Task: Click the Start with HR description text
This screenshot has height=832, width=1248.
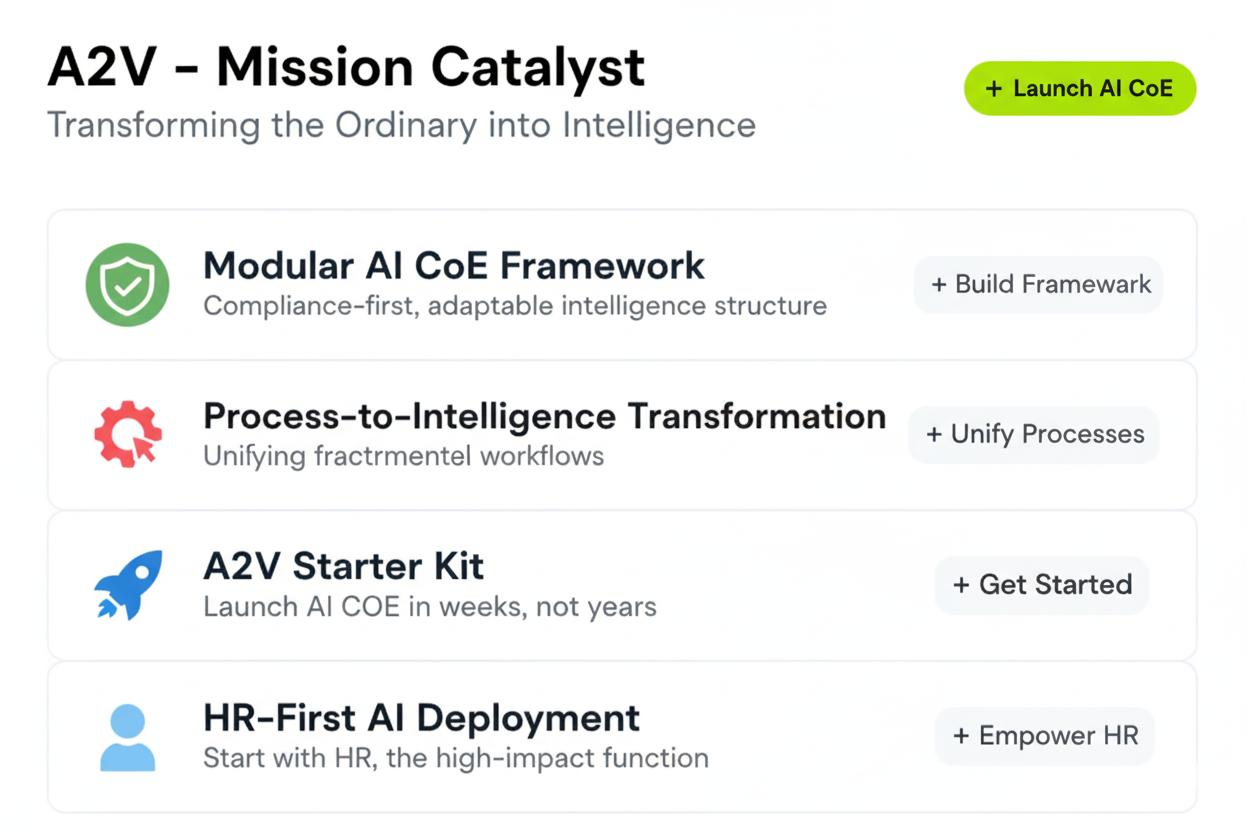Action: [455, 757]
